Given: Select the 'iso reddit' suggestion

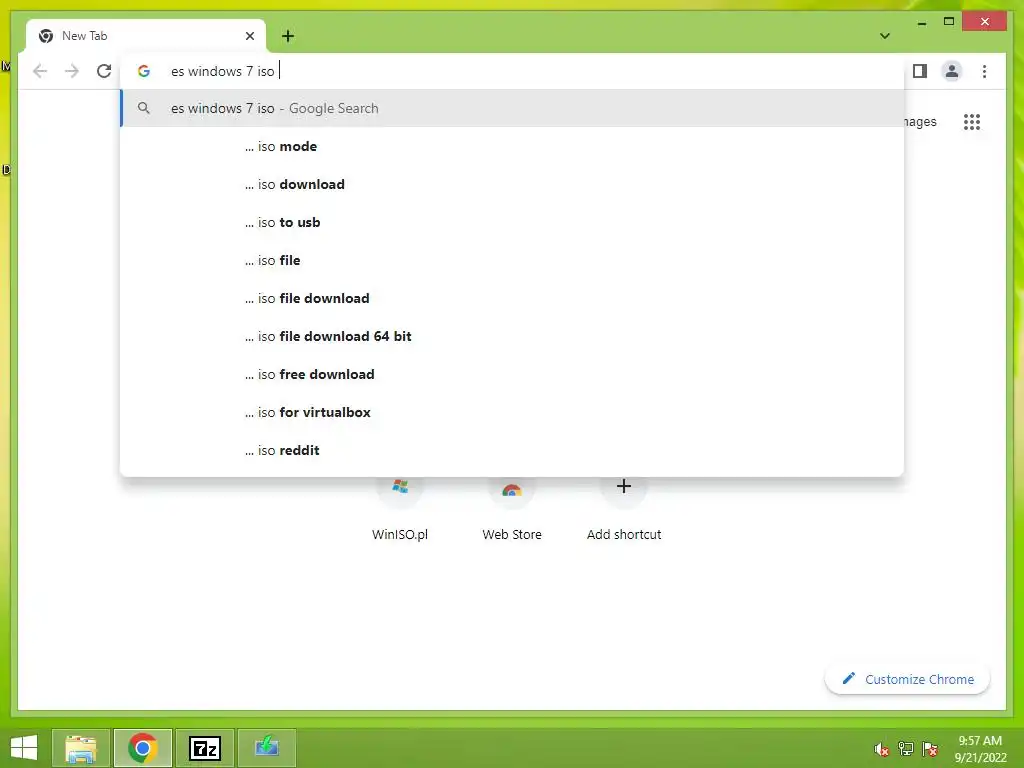Looking at the screenshot, I should pos(513,450).
